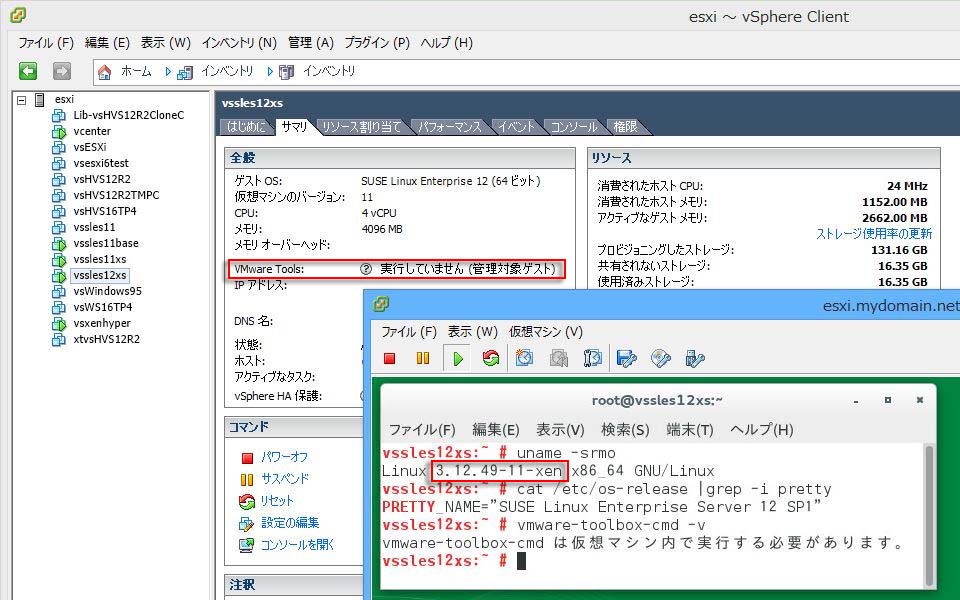Image resolution: width=960 pixels, height=600 pixels.
Task: Click the green back navigation arrow
Action: point(28,71)
